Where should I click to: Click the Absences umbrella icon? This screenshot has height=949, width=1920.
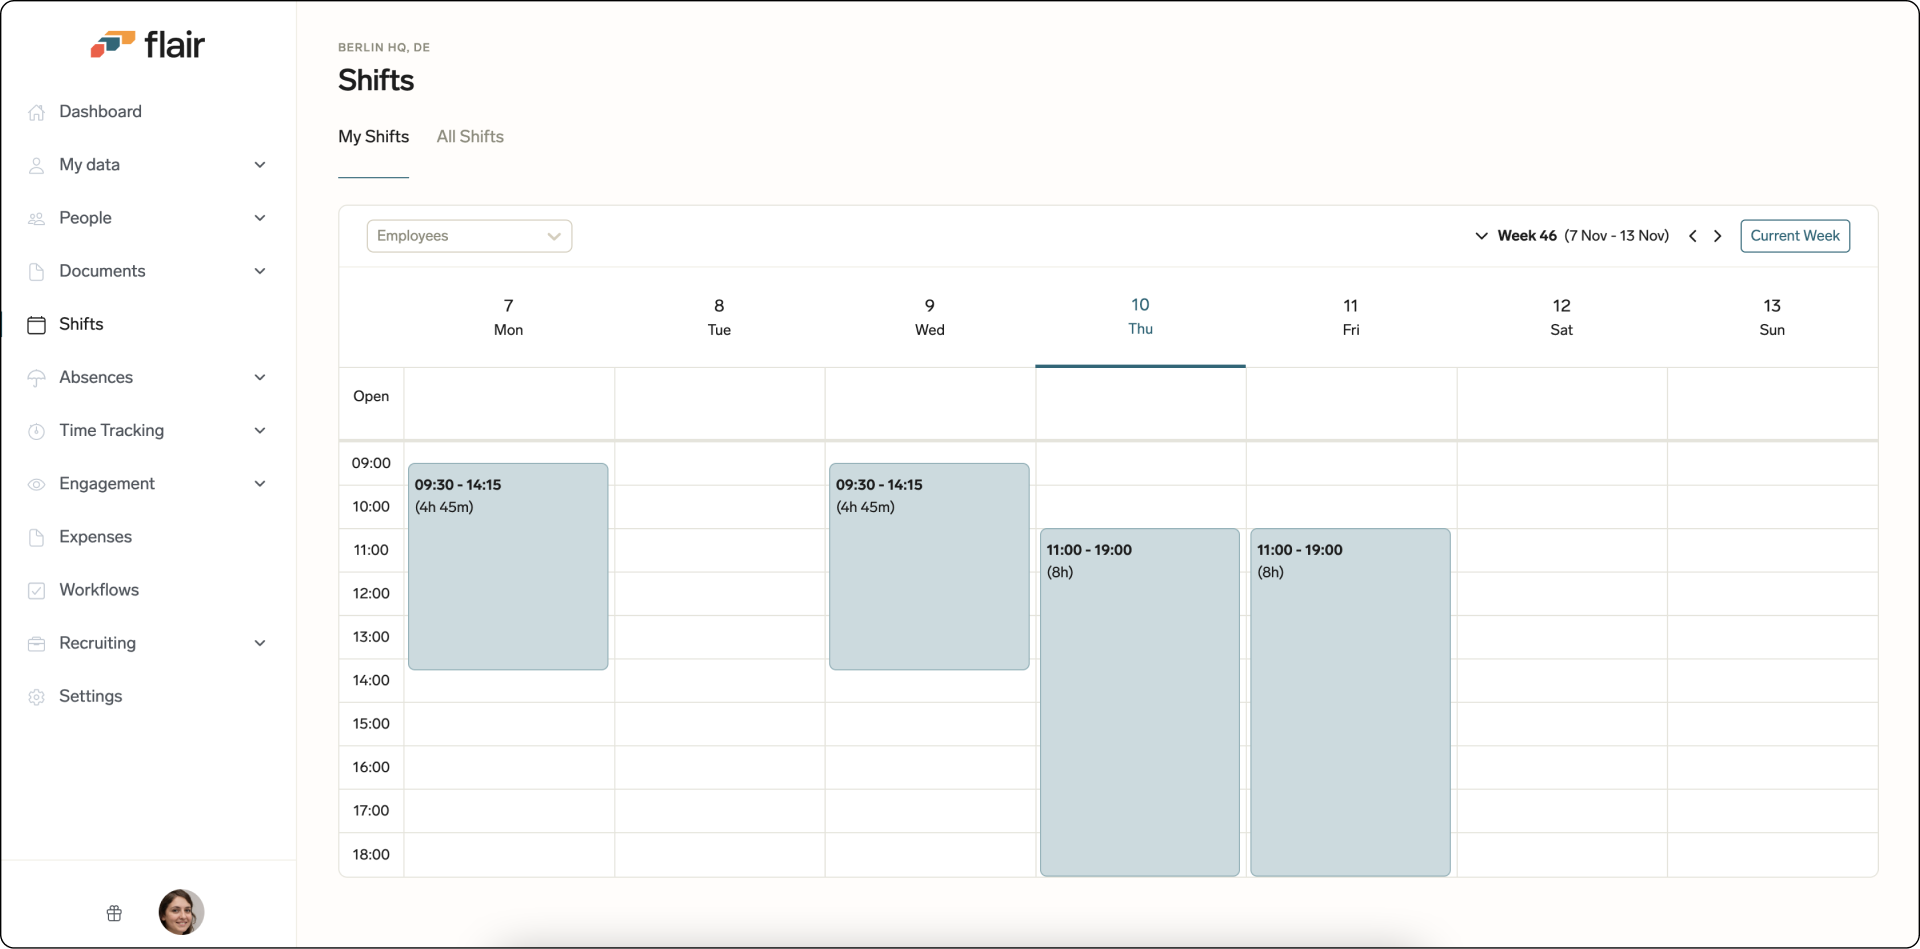click(x=37, y=378)
